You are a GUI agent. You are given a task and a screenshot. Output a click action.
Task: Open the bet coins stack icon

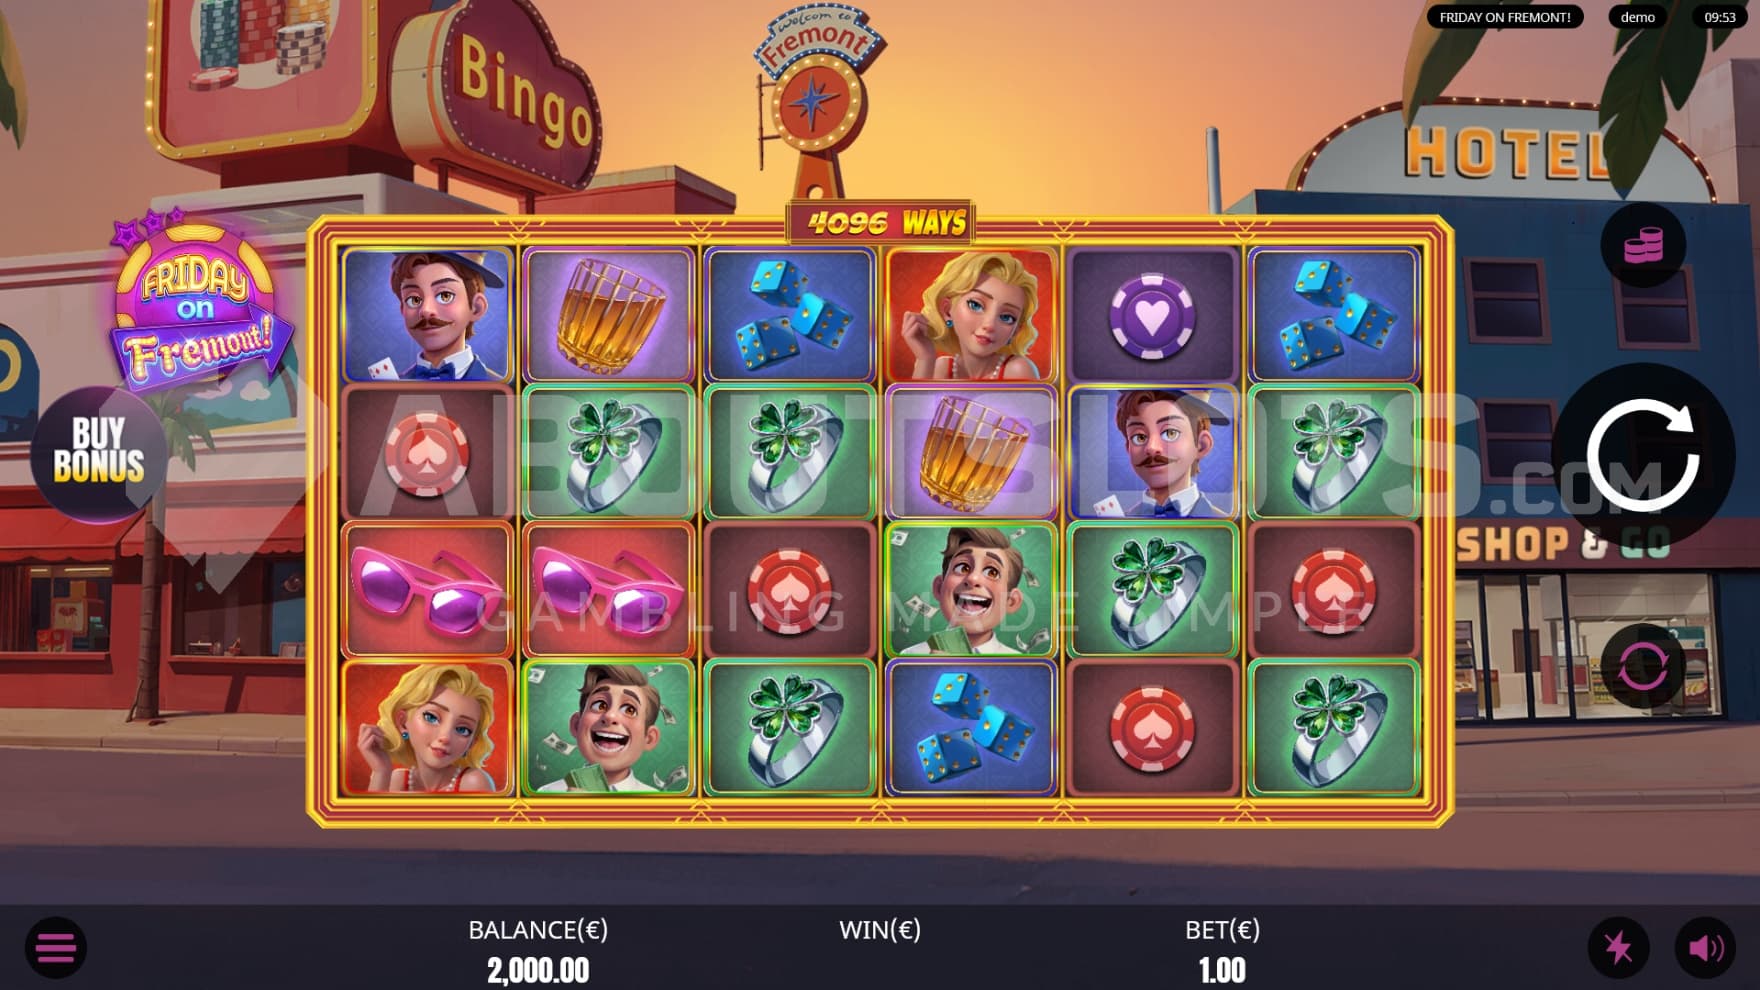[1643, 245]
